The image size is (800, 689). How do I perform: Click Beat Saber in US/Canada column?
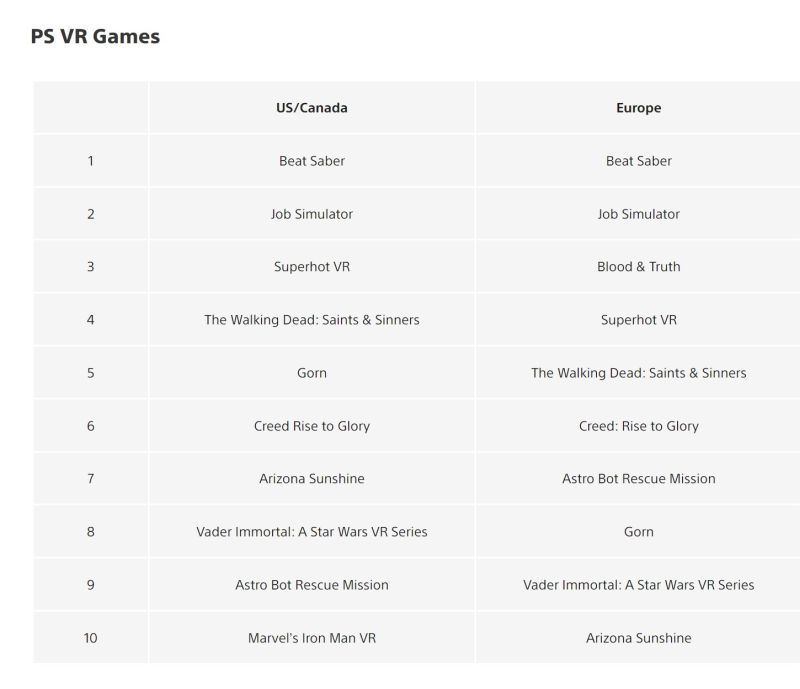[312, 161]
